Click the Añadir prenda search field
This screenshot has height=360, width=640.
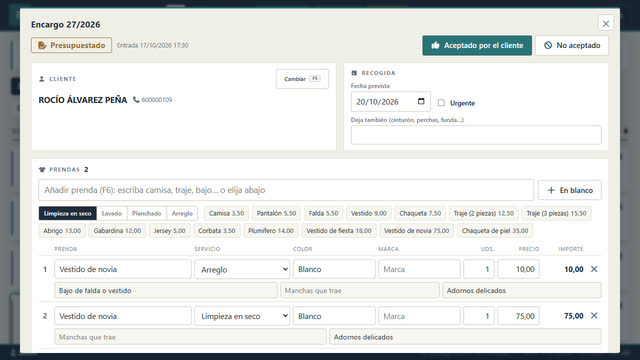click(286, 190)
